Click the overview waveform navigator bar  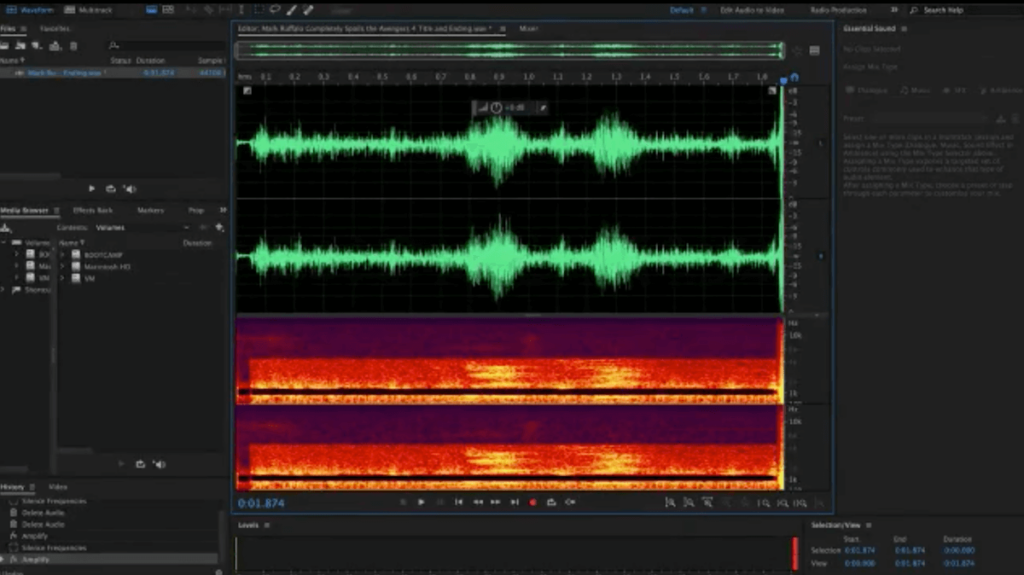click(x=509, y=50)
